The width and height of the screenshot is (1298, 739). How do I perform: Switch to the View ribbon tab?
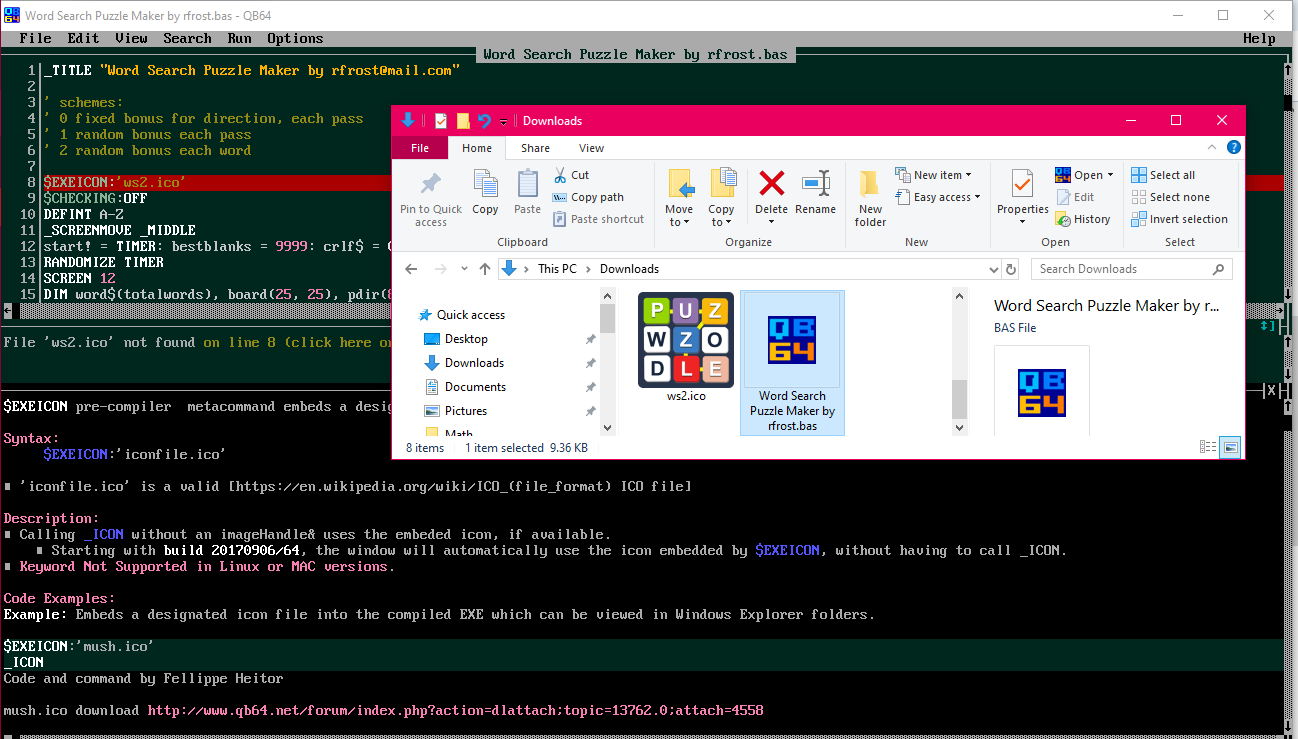[592, 148]
